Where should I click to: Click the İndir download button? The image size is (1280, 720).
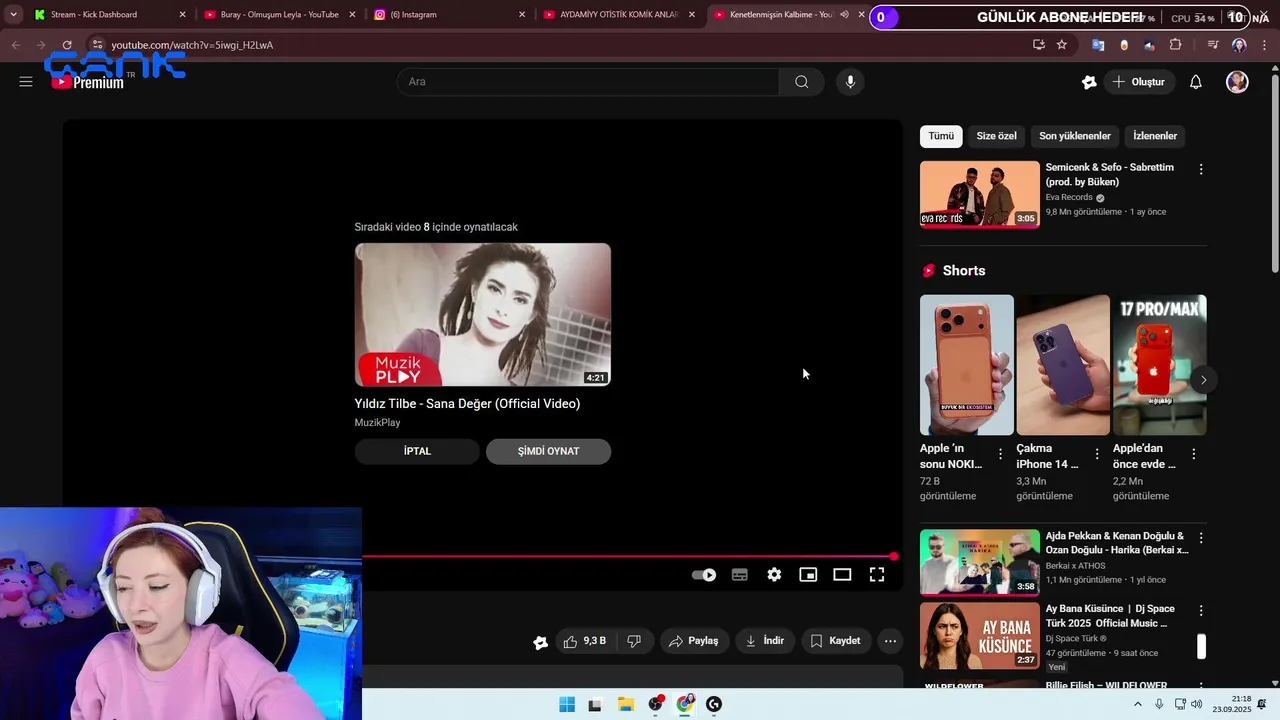point(765,641)
